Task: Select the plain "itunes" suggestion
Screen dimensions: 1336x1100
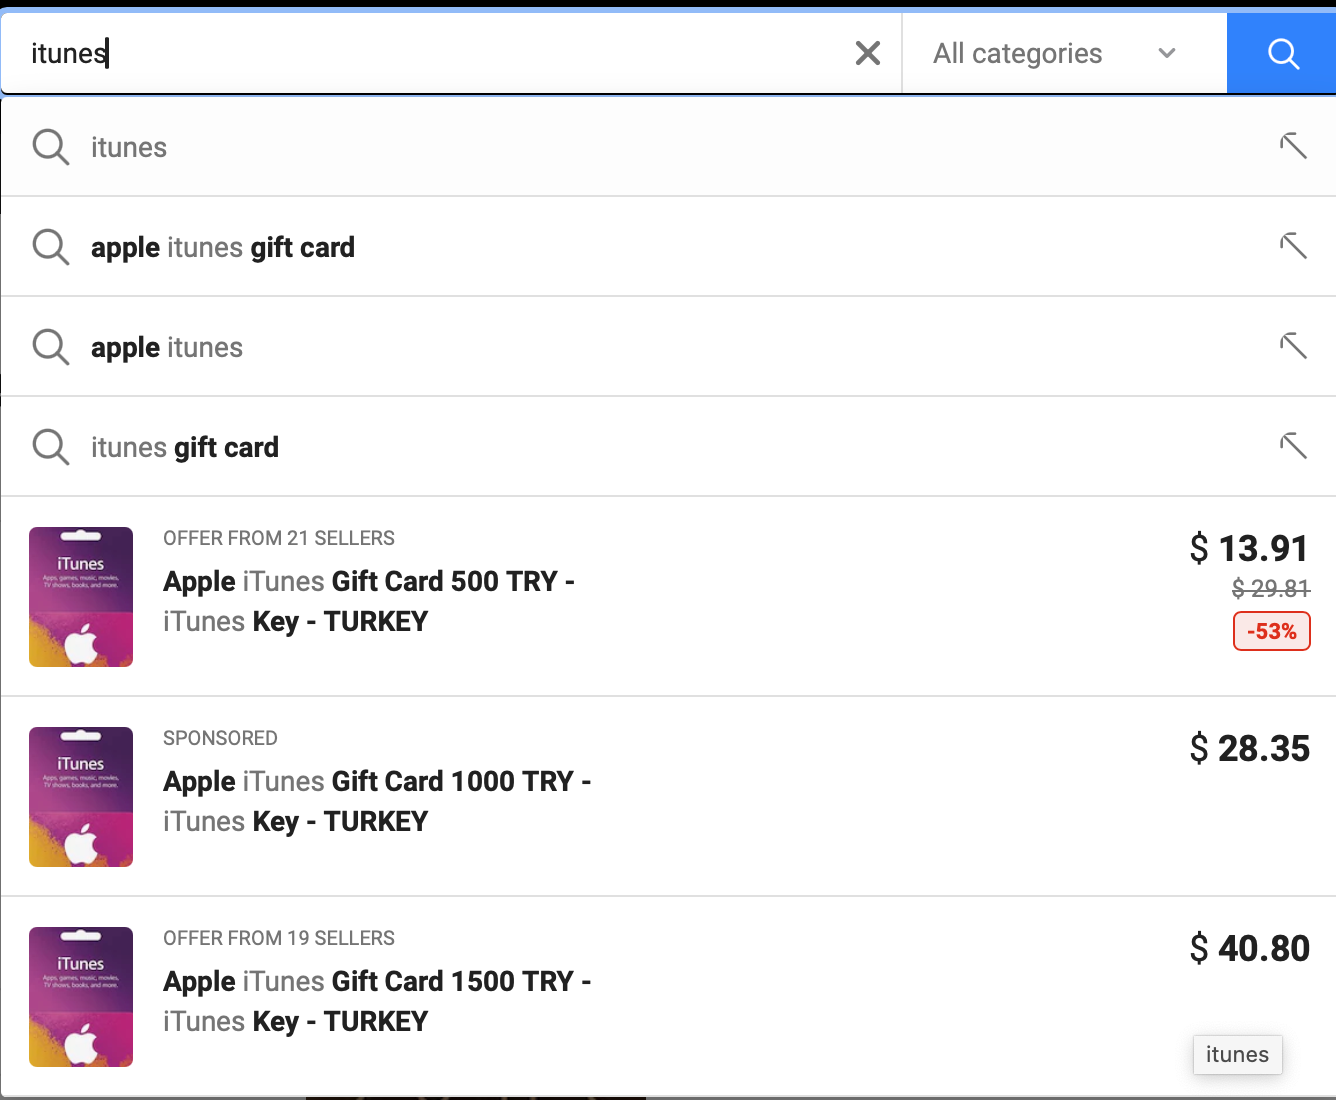Action: (668, 147)
